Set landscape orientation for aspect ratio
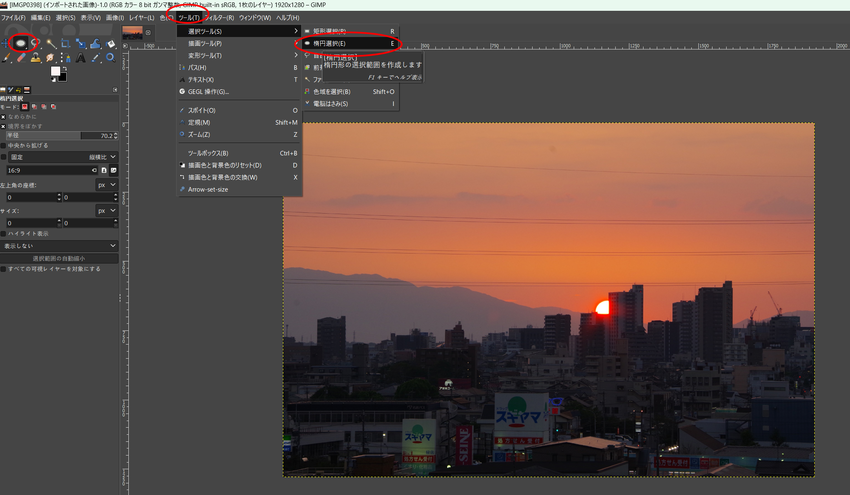 [113, 170]
